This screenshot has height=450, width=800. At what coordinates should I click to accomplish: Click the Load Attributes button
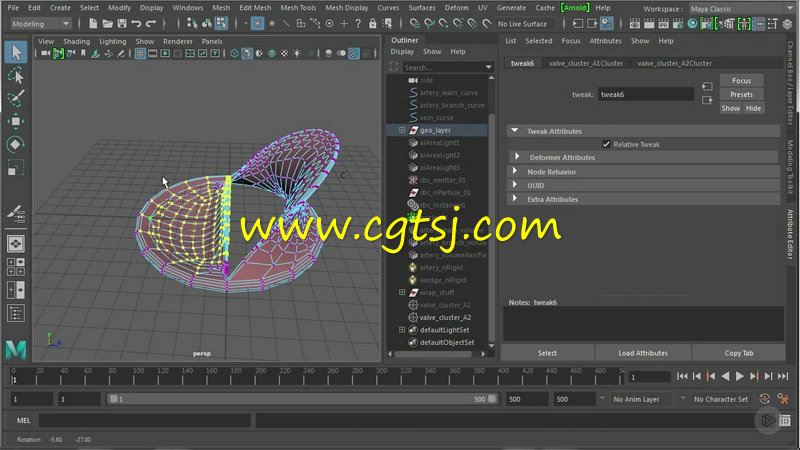pyautogui.click(x=643, y=353)
